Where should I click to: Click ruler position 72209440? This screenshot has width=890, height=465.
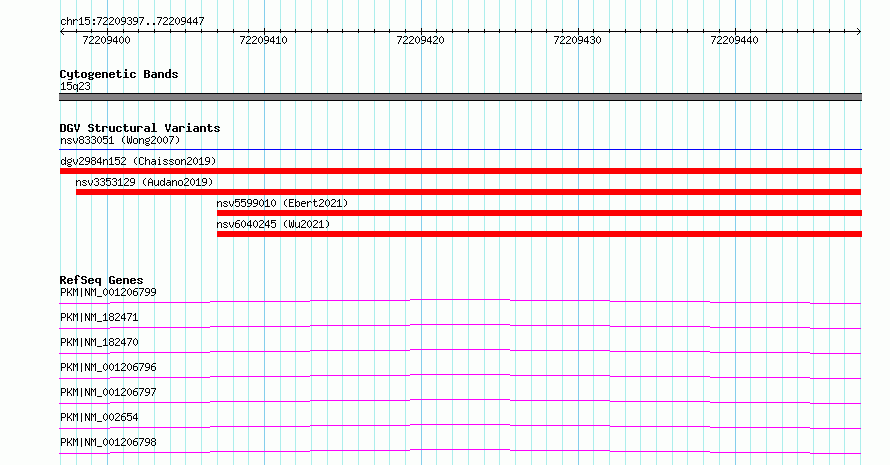click(x=734, y=40)
